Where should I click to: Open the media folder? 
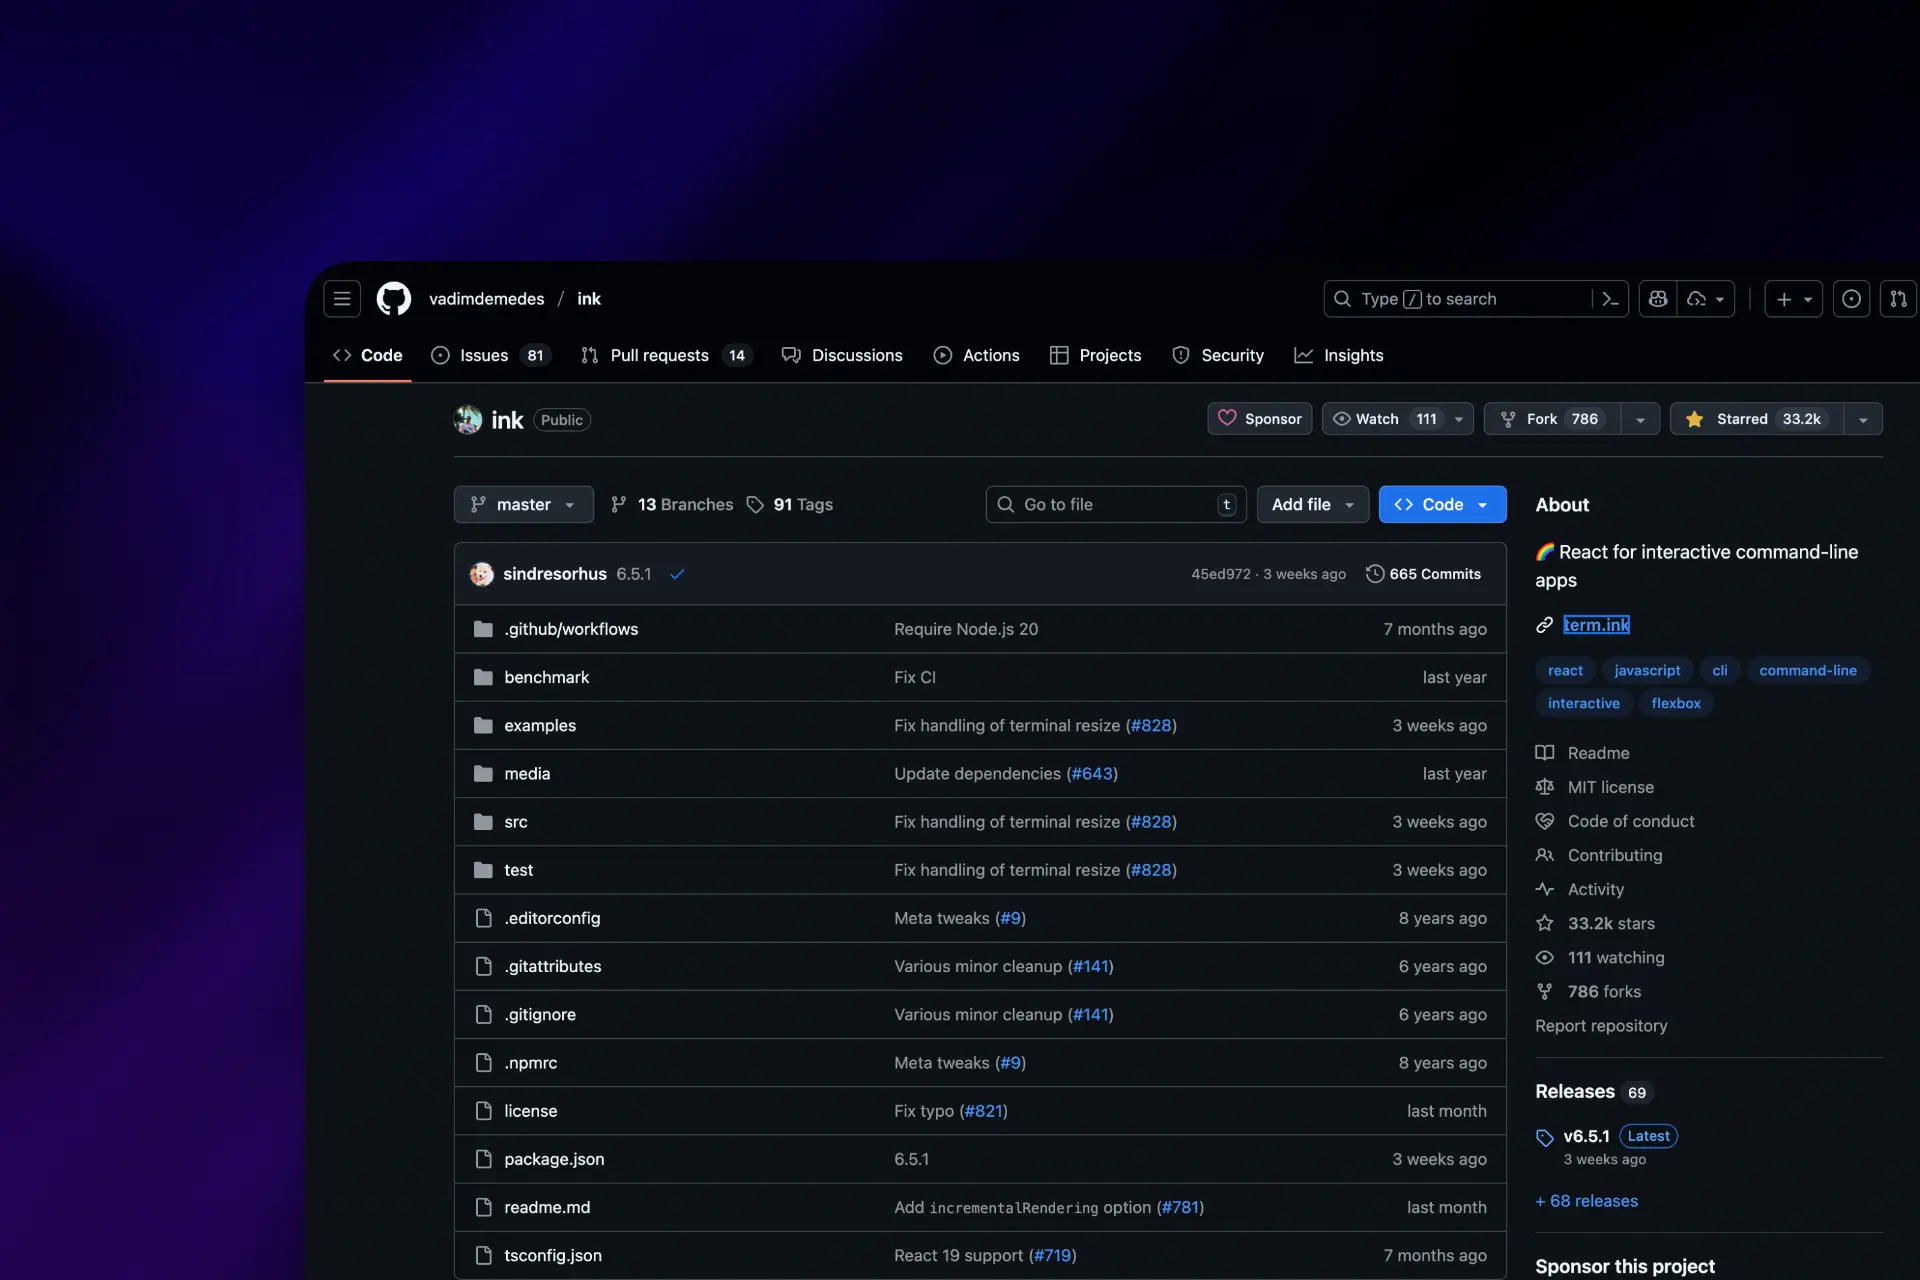(527, 773)
